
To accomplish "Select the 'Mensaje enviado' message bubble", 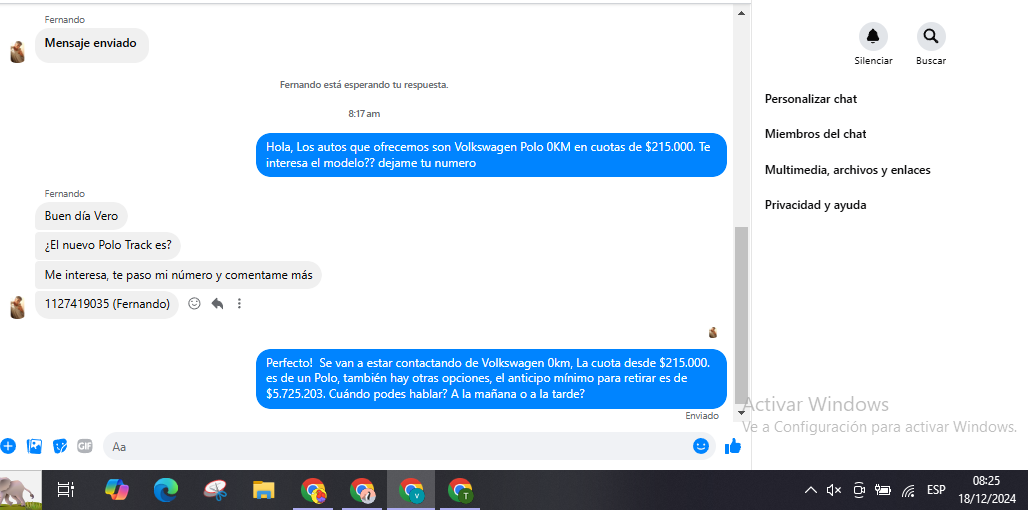I will [x=92, y=45].
